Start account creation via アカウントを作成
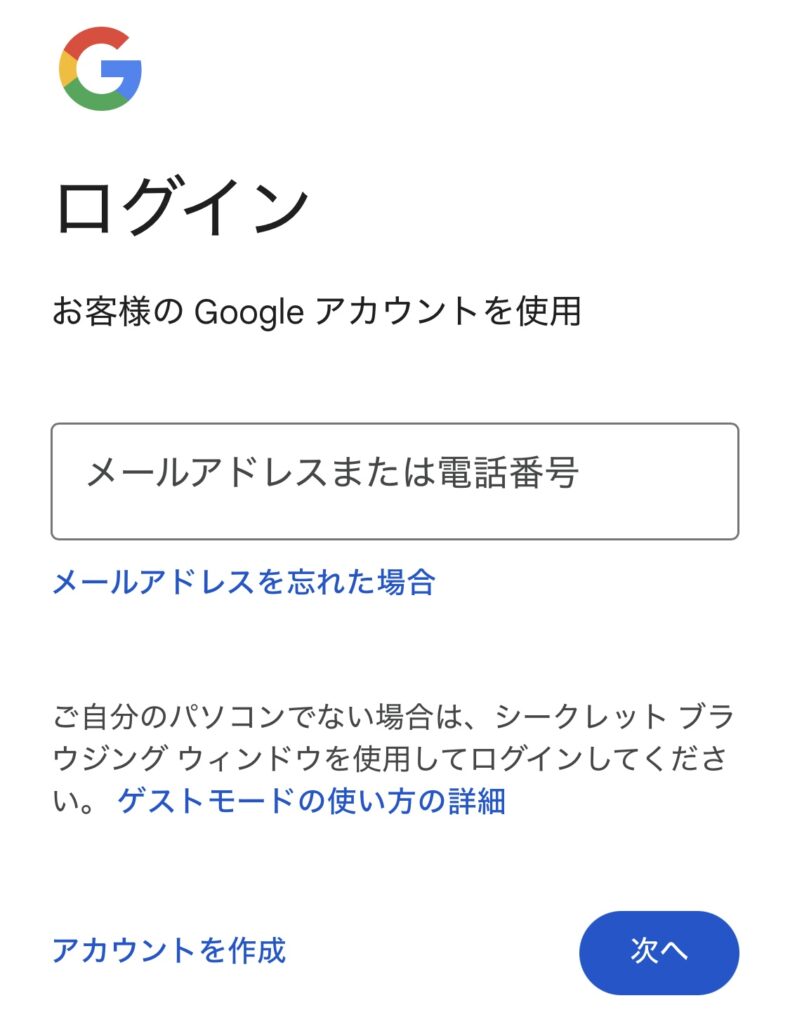790x1024 pixels. click(169, 950)
